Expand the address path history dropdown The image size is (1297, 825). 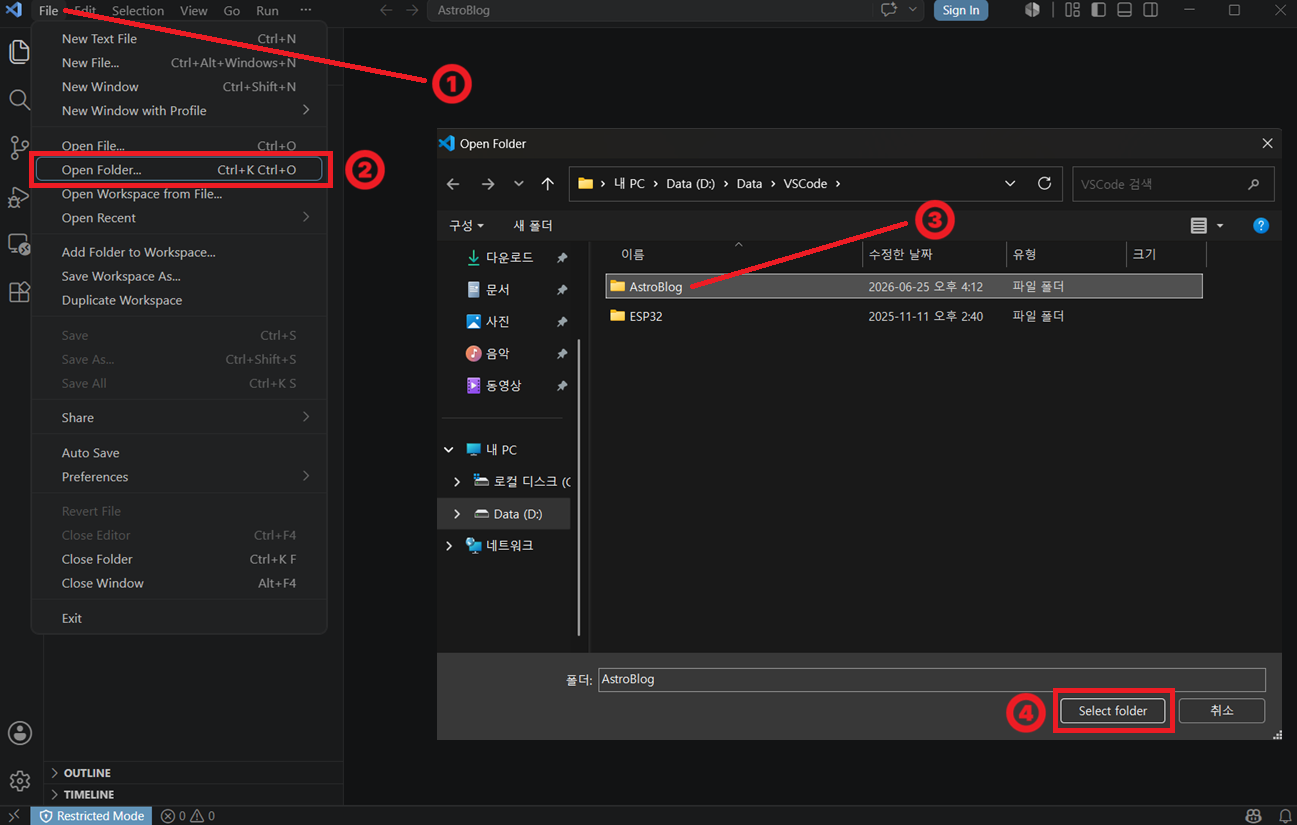tap(1010, 184)
